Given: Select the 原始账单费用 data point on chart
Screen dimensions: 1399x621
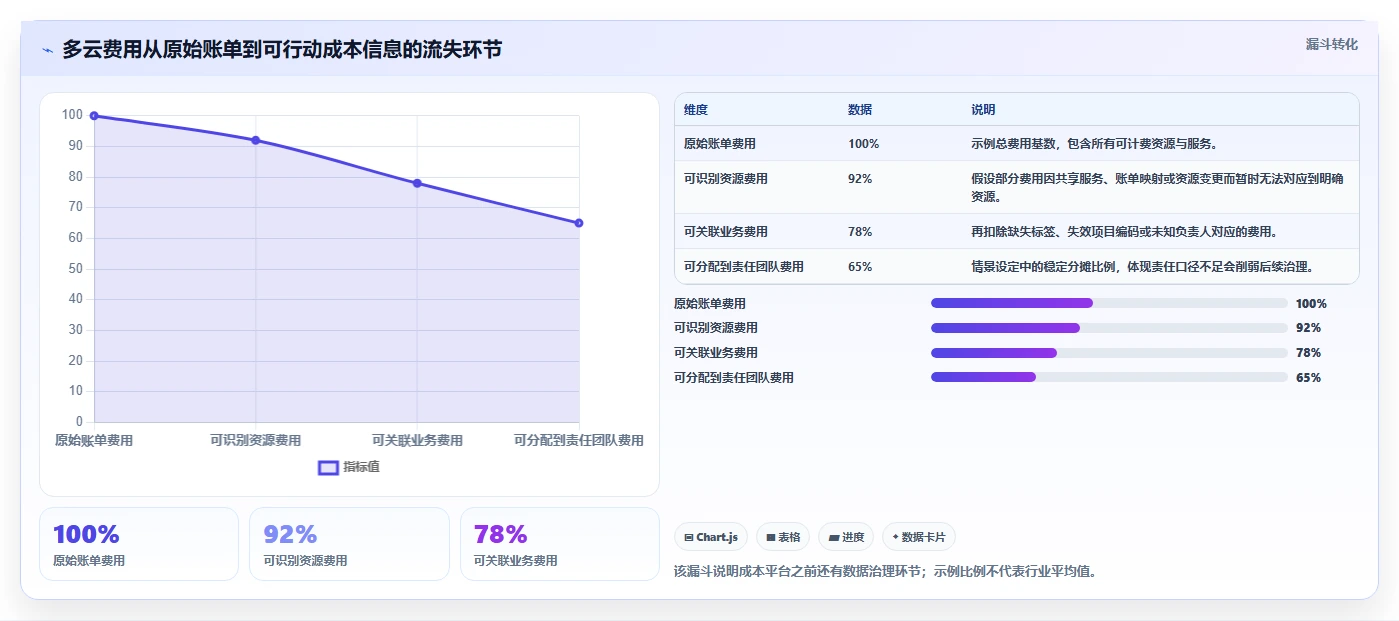Looking at the screenshot, I should (94, 116).
